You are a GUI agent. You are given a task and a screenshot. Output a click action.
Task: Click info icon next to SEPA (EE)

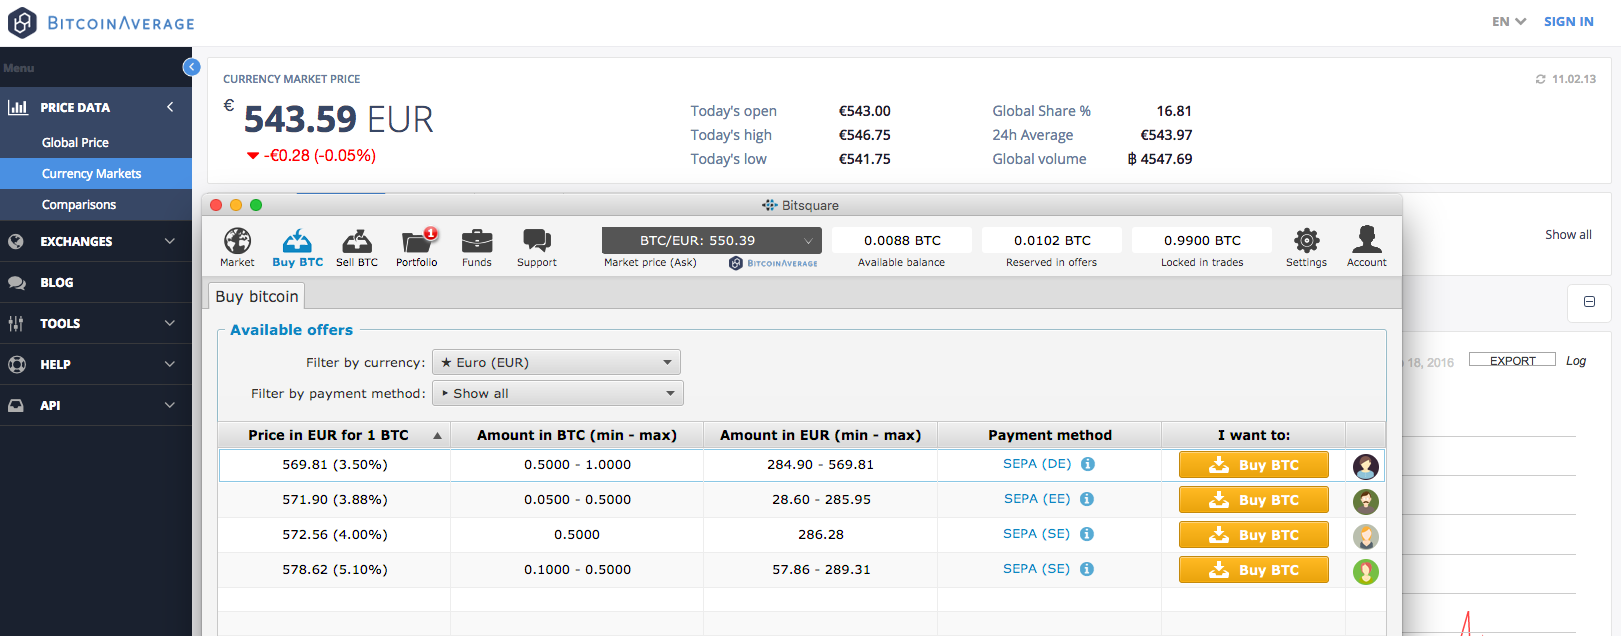(1087, 499)
